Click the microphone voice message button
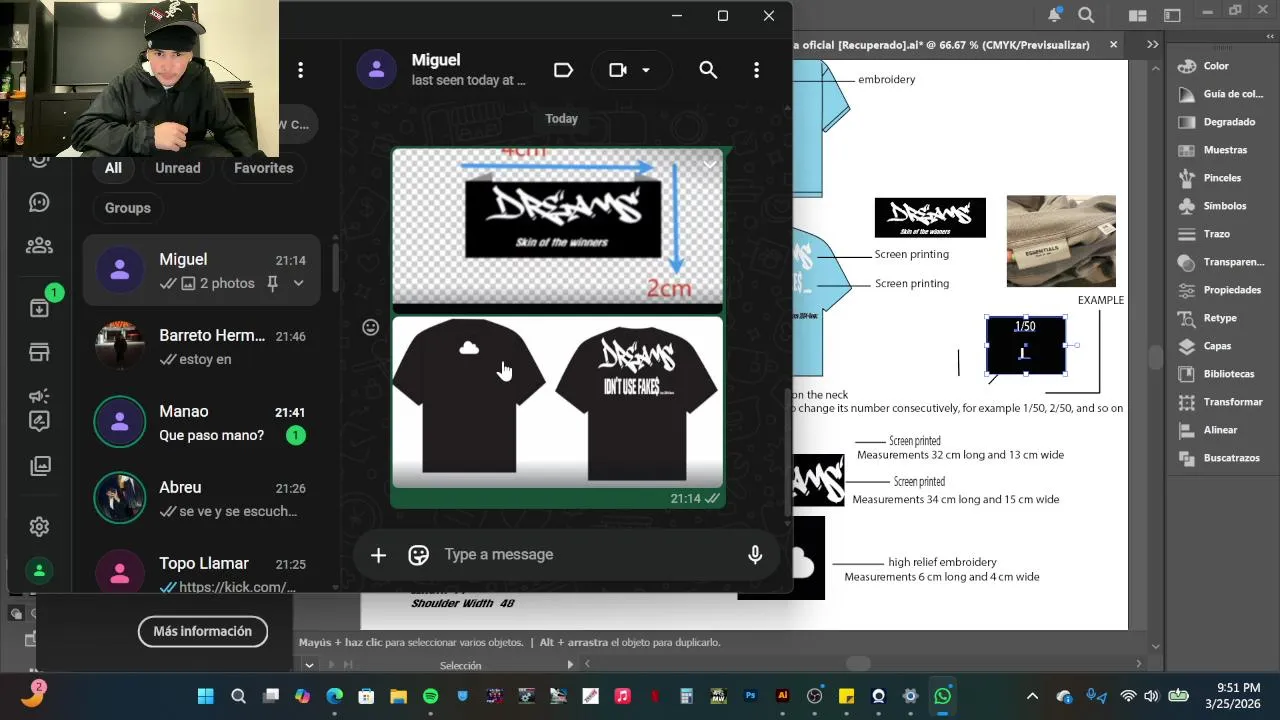This screenshot has height=720, width=1280. (755, 555)
